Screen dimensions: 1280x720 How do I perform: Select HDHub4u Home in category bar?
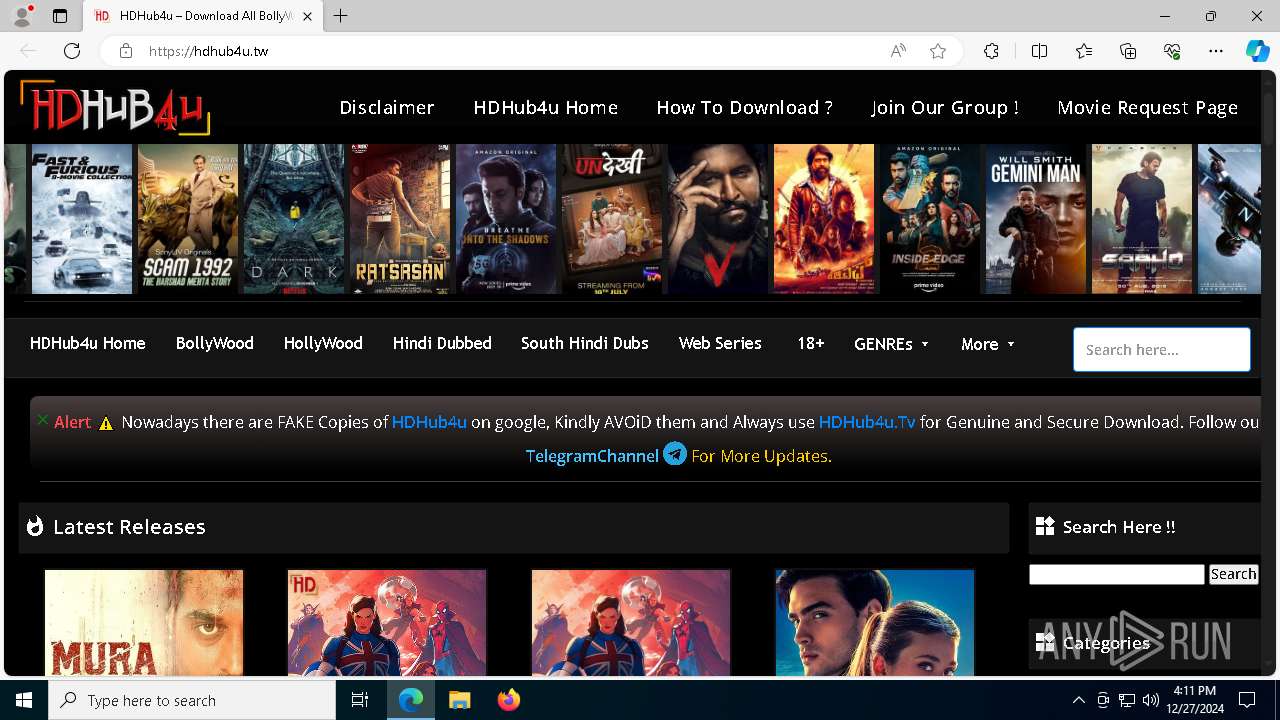[x=88, y=343]
